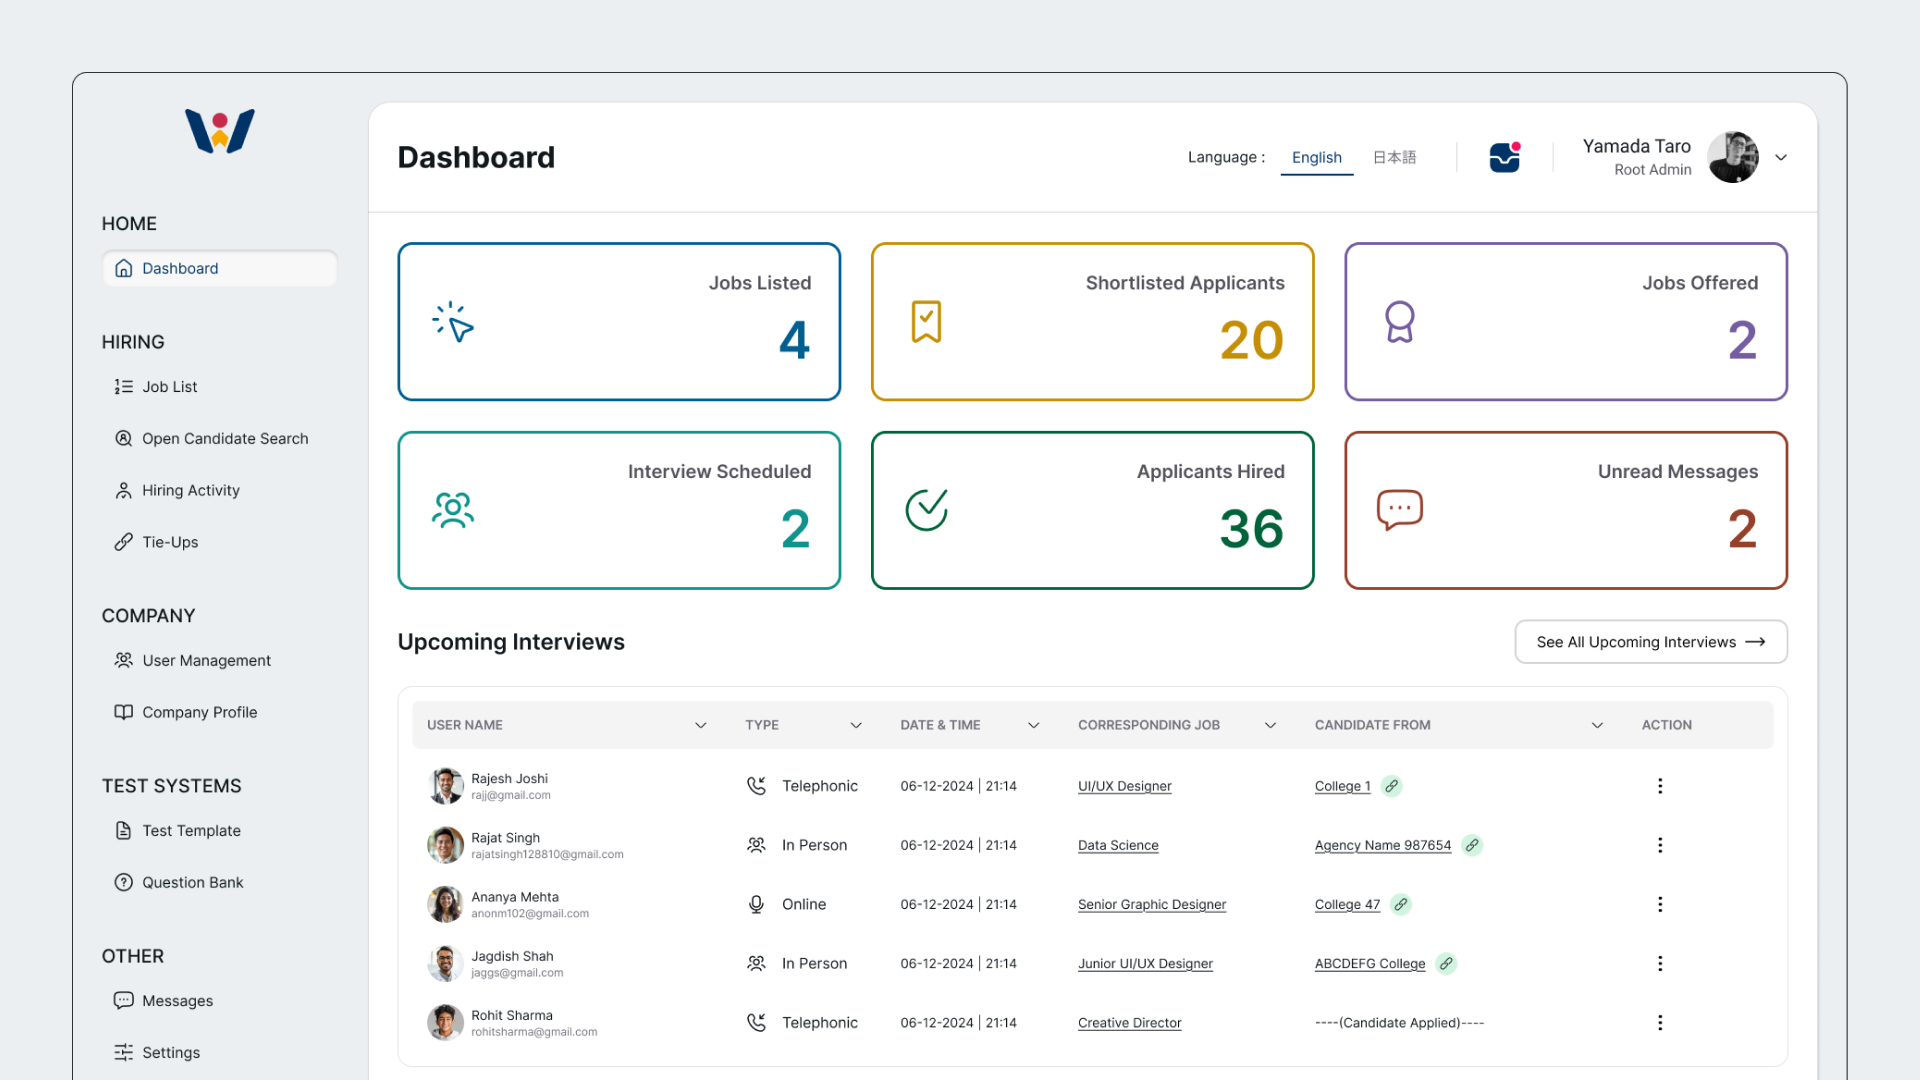Open the Shortlisted Applicants card showing 20
This screenshot has height=1080, width=1920.
pos(1092,322)
